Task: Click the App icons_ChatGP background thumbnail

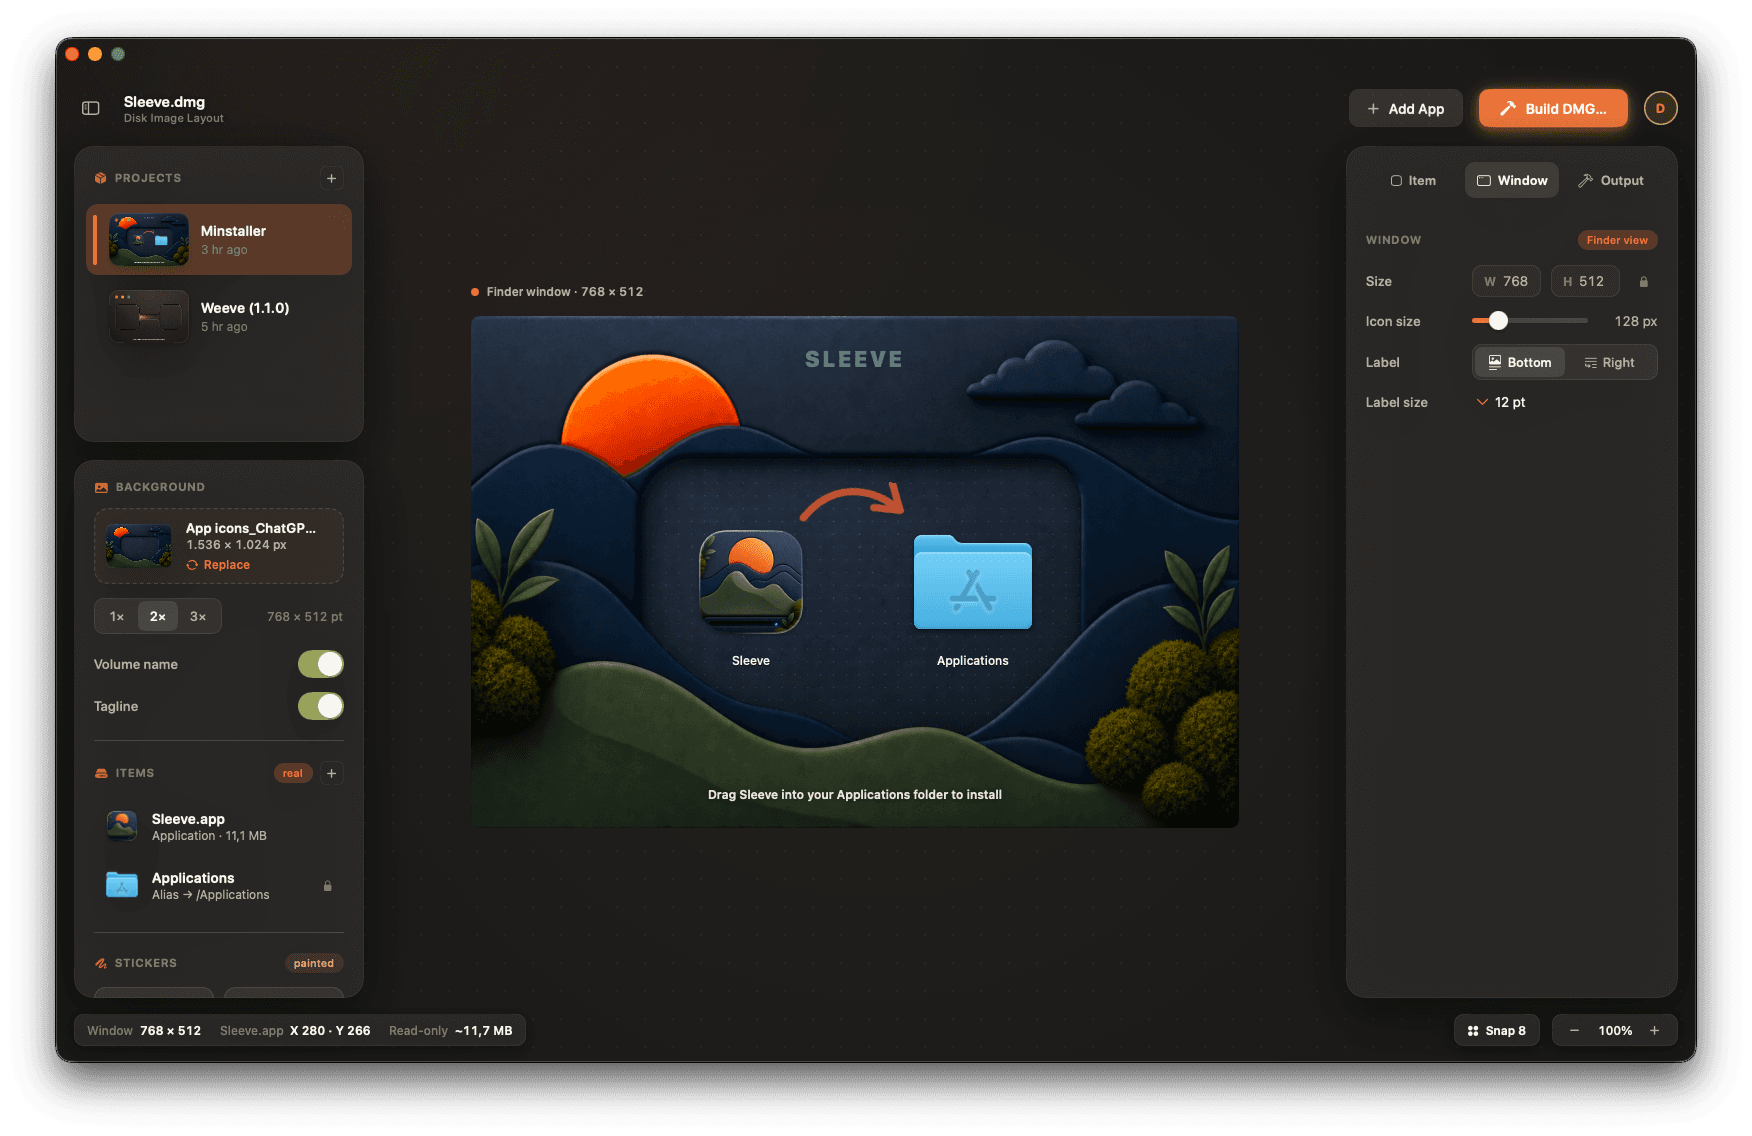Action: 138,546
